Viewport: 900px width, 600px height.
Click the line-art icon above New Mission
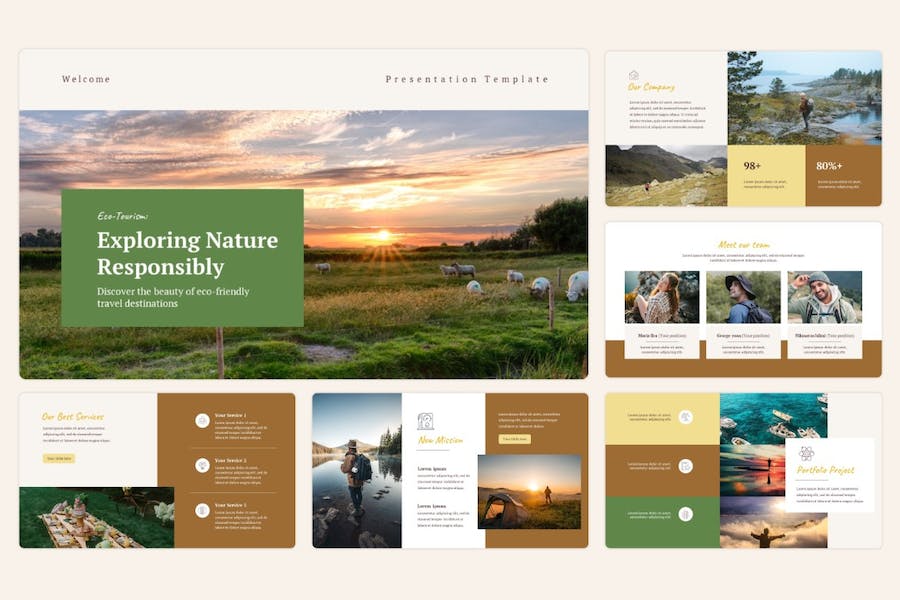[425, 421]
